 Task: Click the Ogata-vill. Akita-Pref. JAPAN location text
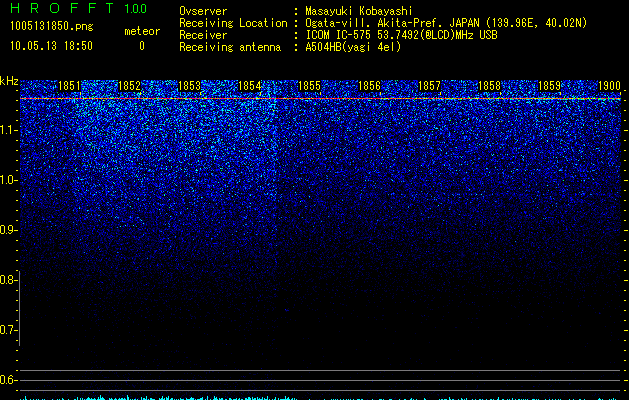coord(446,23)
